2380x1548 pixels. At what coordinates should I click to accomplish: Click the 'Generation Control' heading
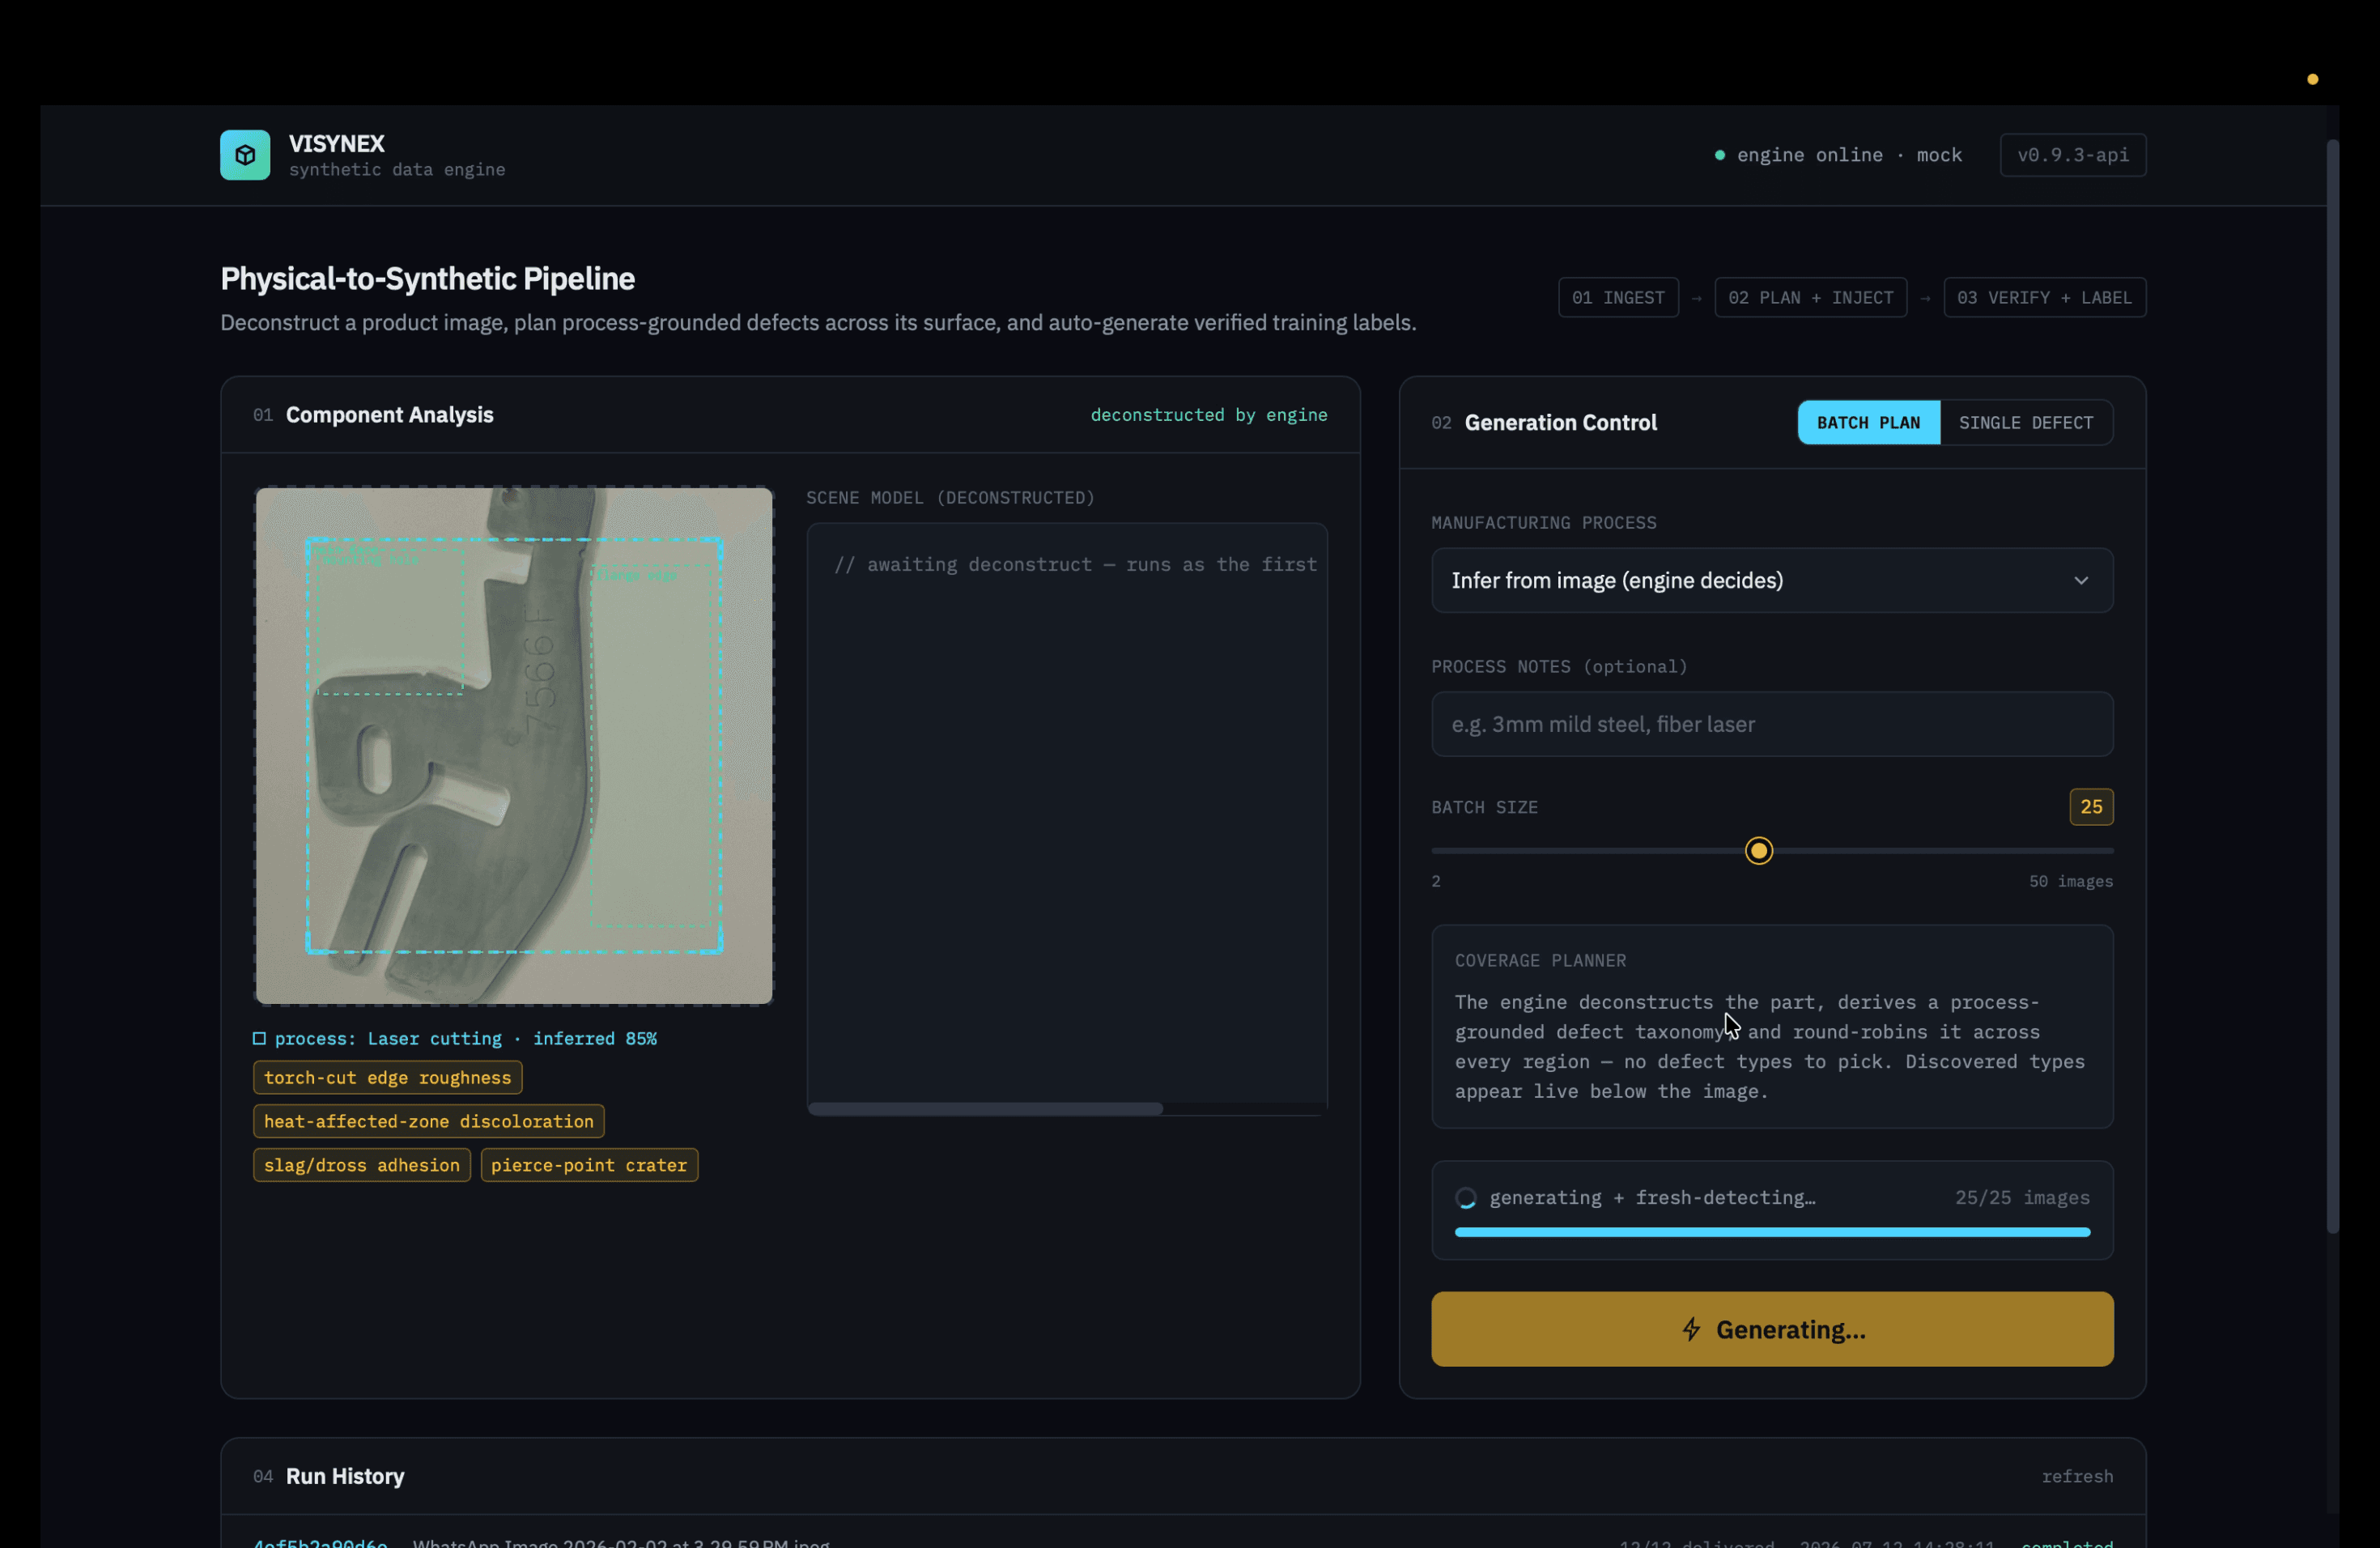(x=1560, y=423)
